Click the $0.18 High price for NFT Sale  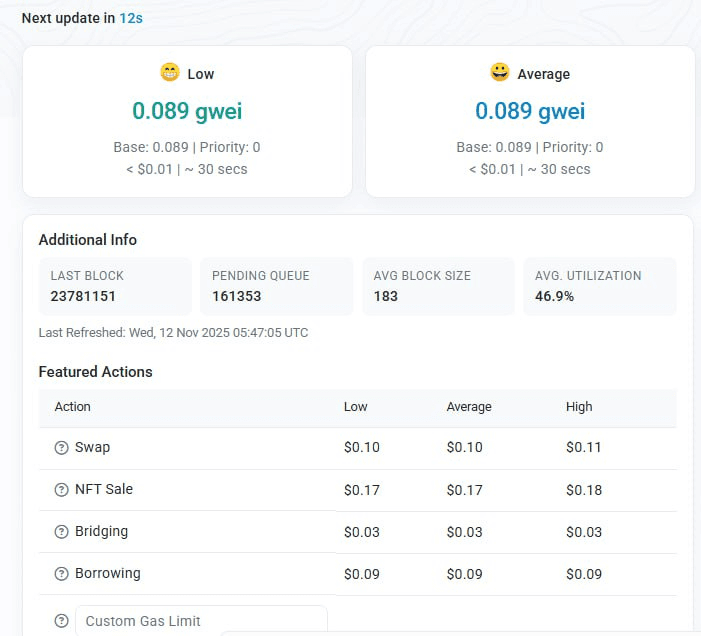584,490
